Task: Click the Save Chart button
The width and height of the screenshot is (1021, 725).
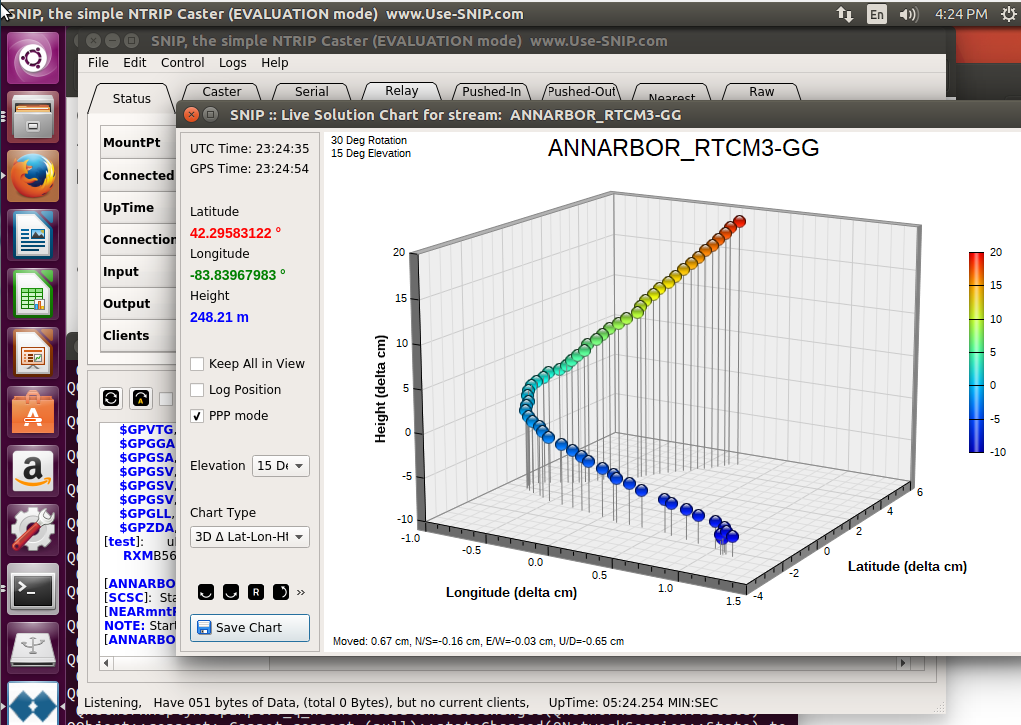Action: (249, 628)
